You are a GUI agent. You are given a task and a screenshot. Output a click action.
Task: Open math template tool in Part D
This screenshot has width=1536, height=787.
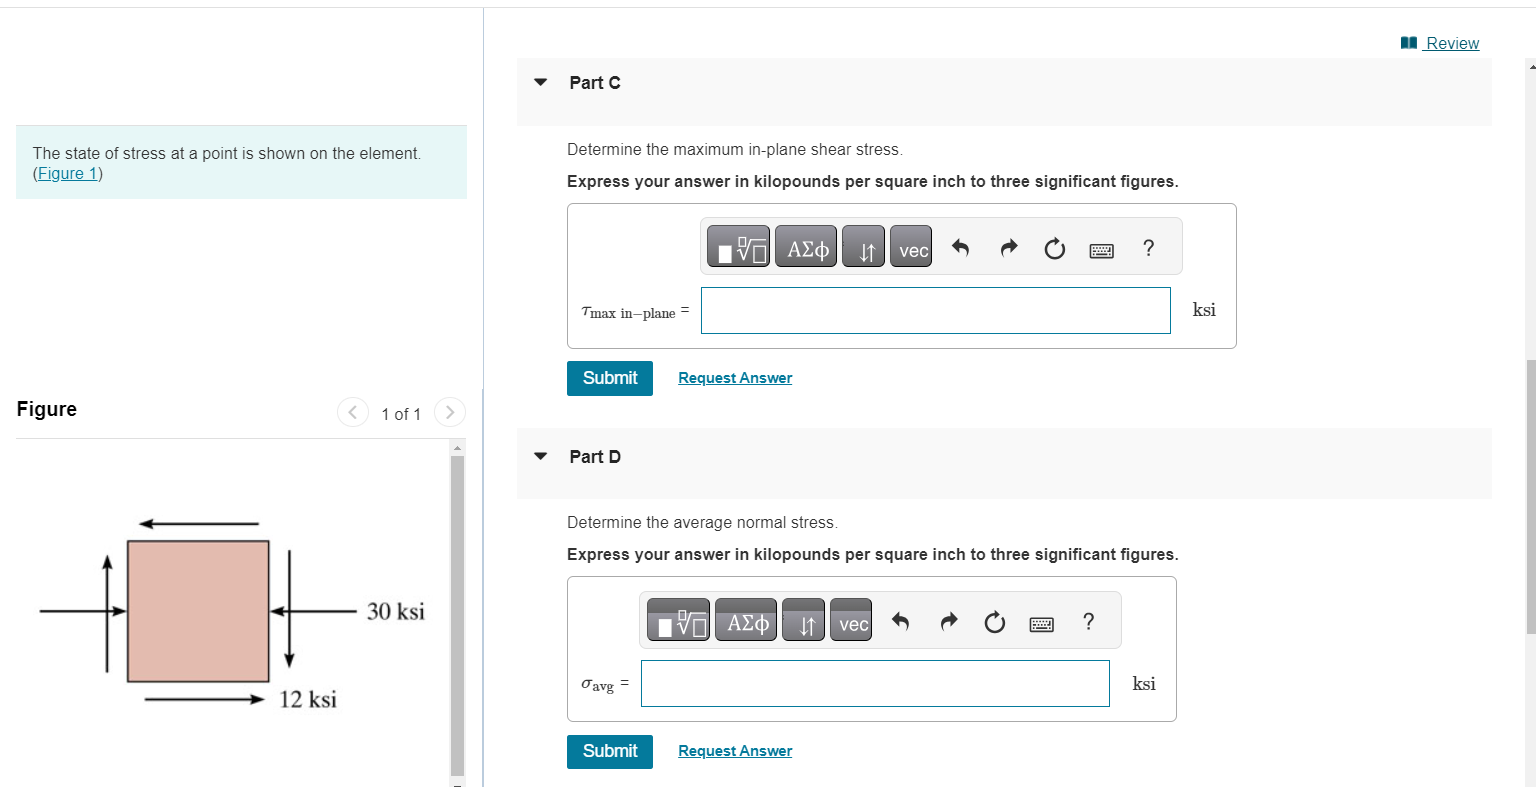[x=678, y=620]
